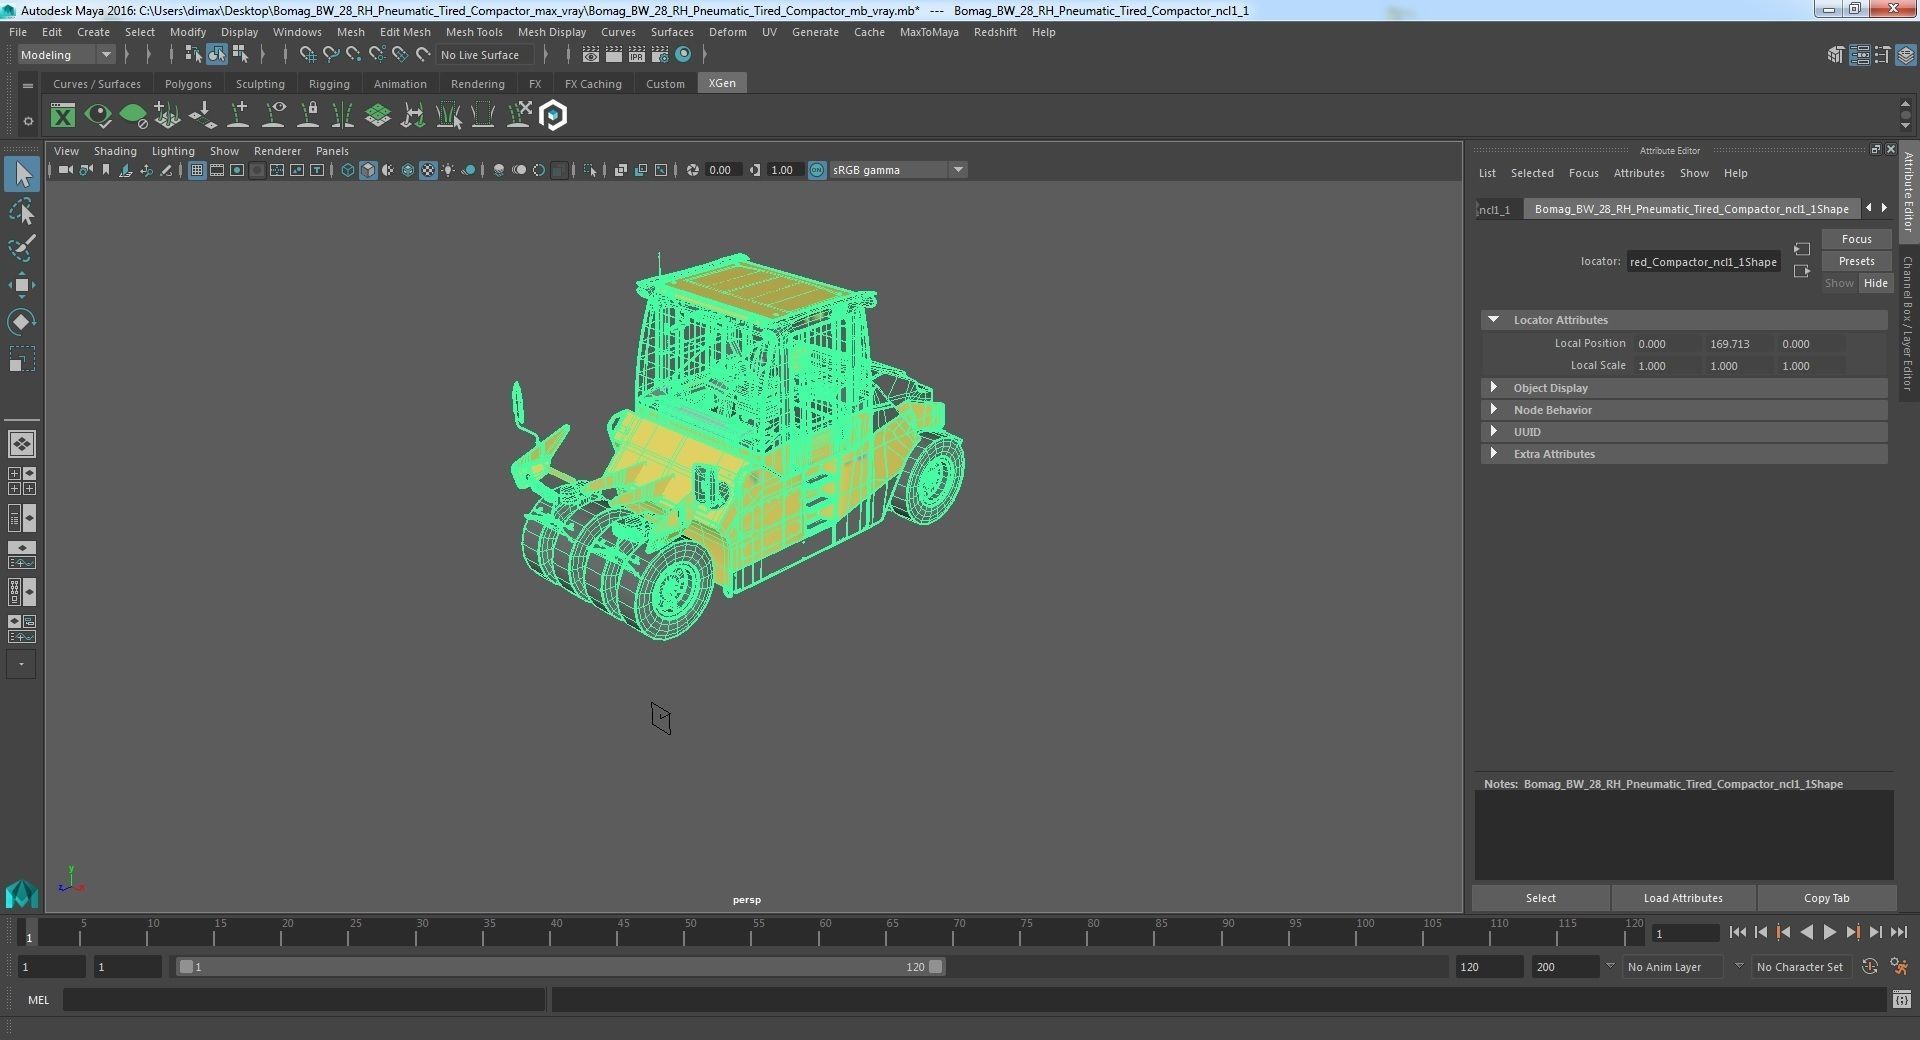
Task: Activate the Move tool
Action: 22,285
